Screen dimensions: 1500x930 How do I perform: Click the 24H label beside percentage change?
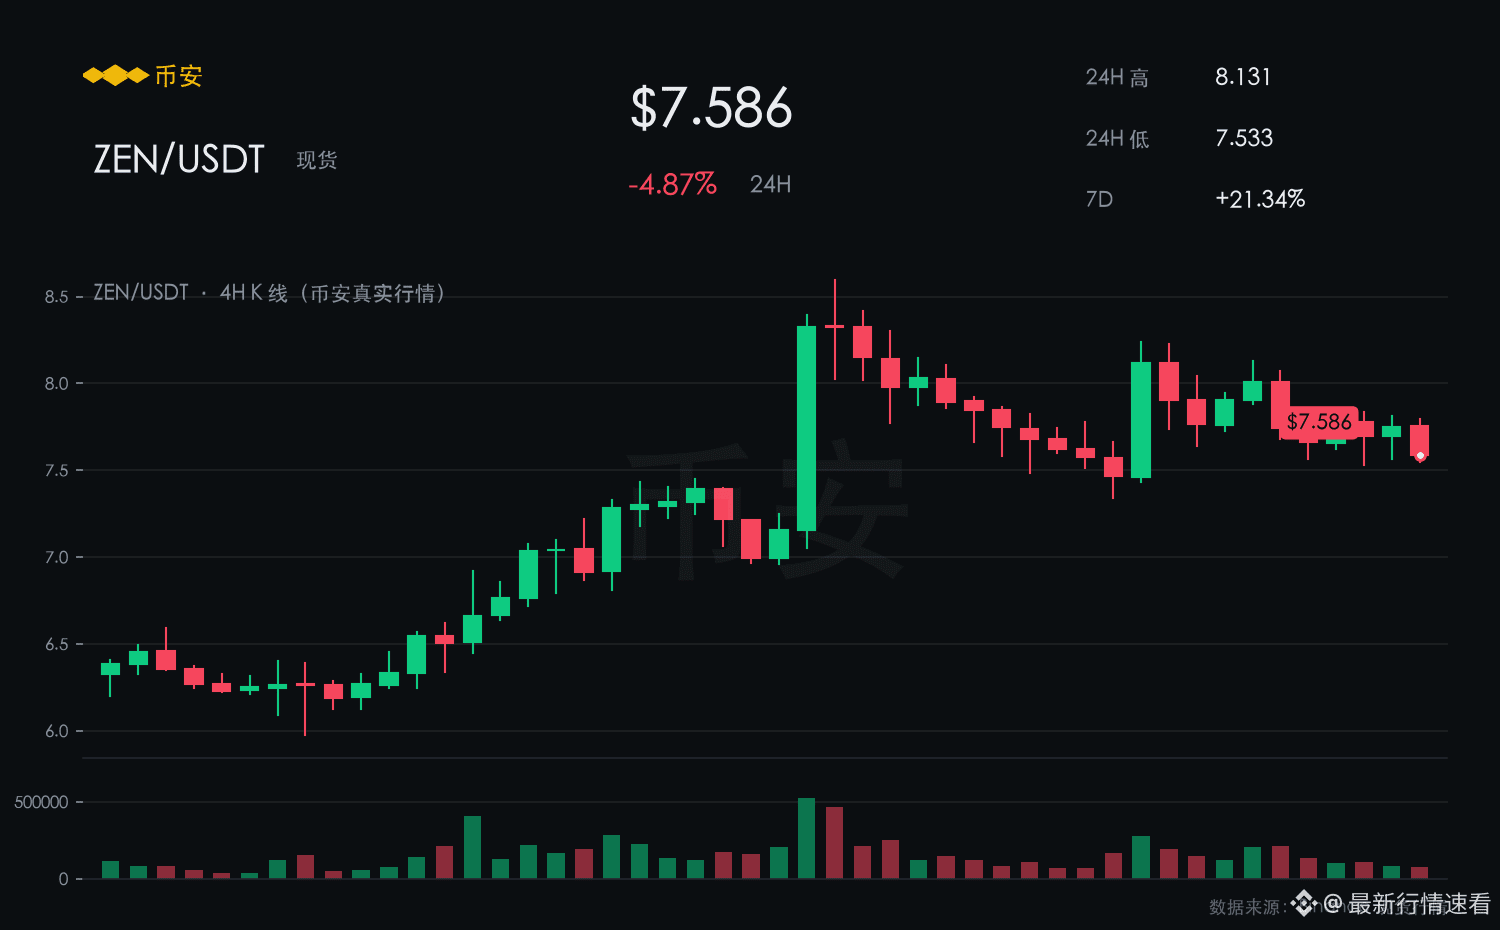(x=770, y=185)
